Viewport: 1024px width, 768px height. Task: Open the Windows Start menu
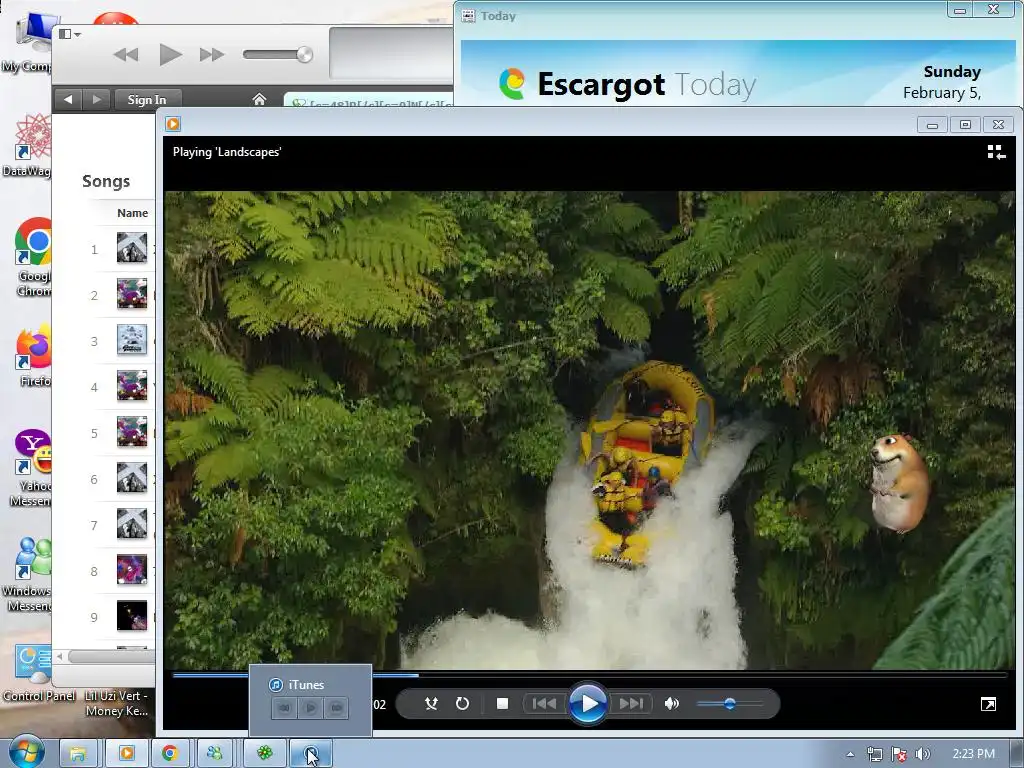pyautogui.click(x=27, y=753)
